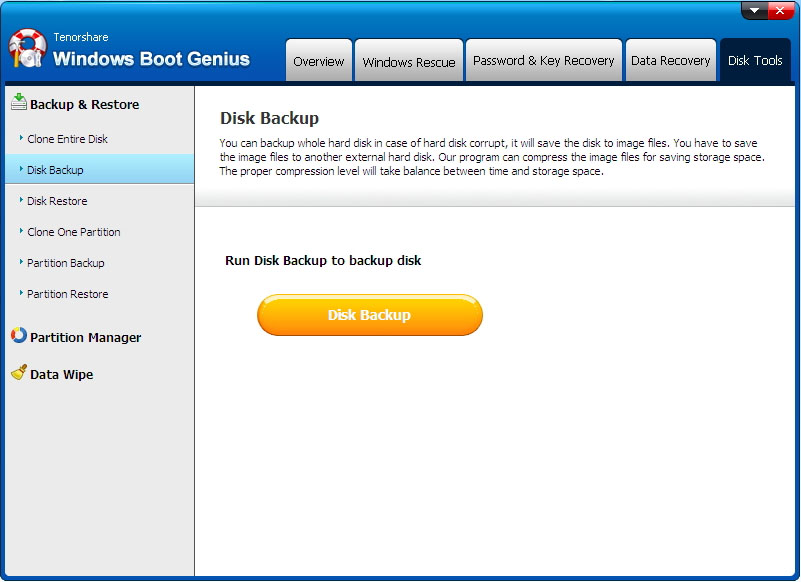Viewport: 801px width, 582px height.
Task: Open Disk Restore from the sidebar
Action: tap(57, 201)
